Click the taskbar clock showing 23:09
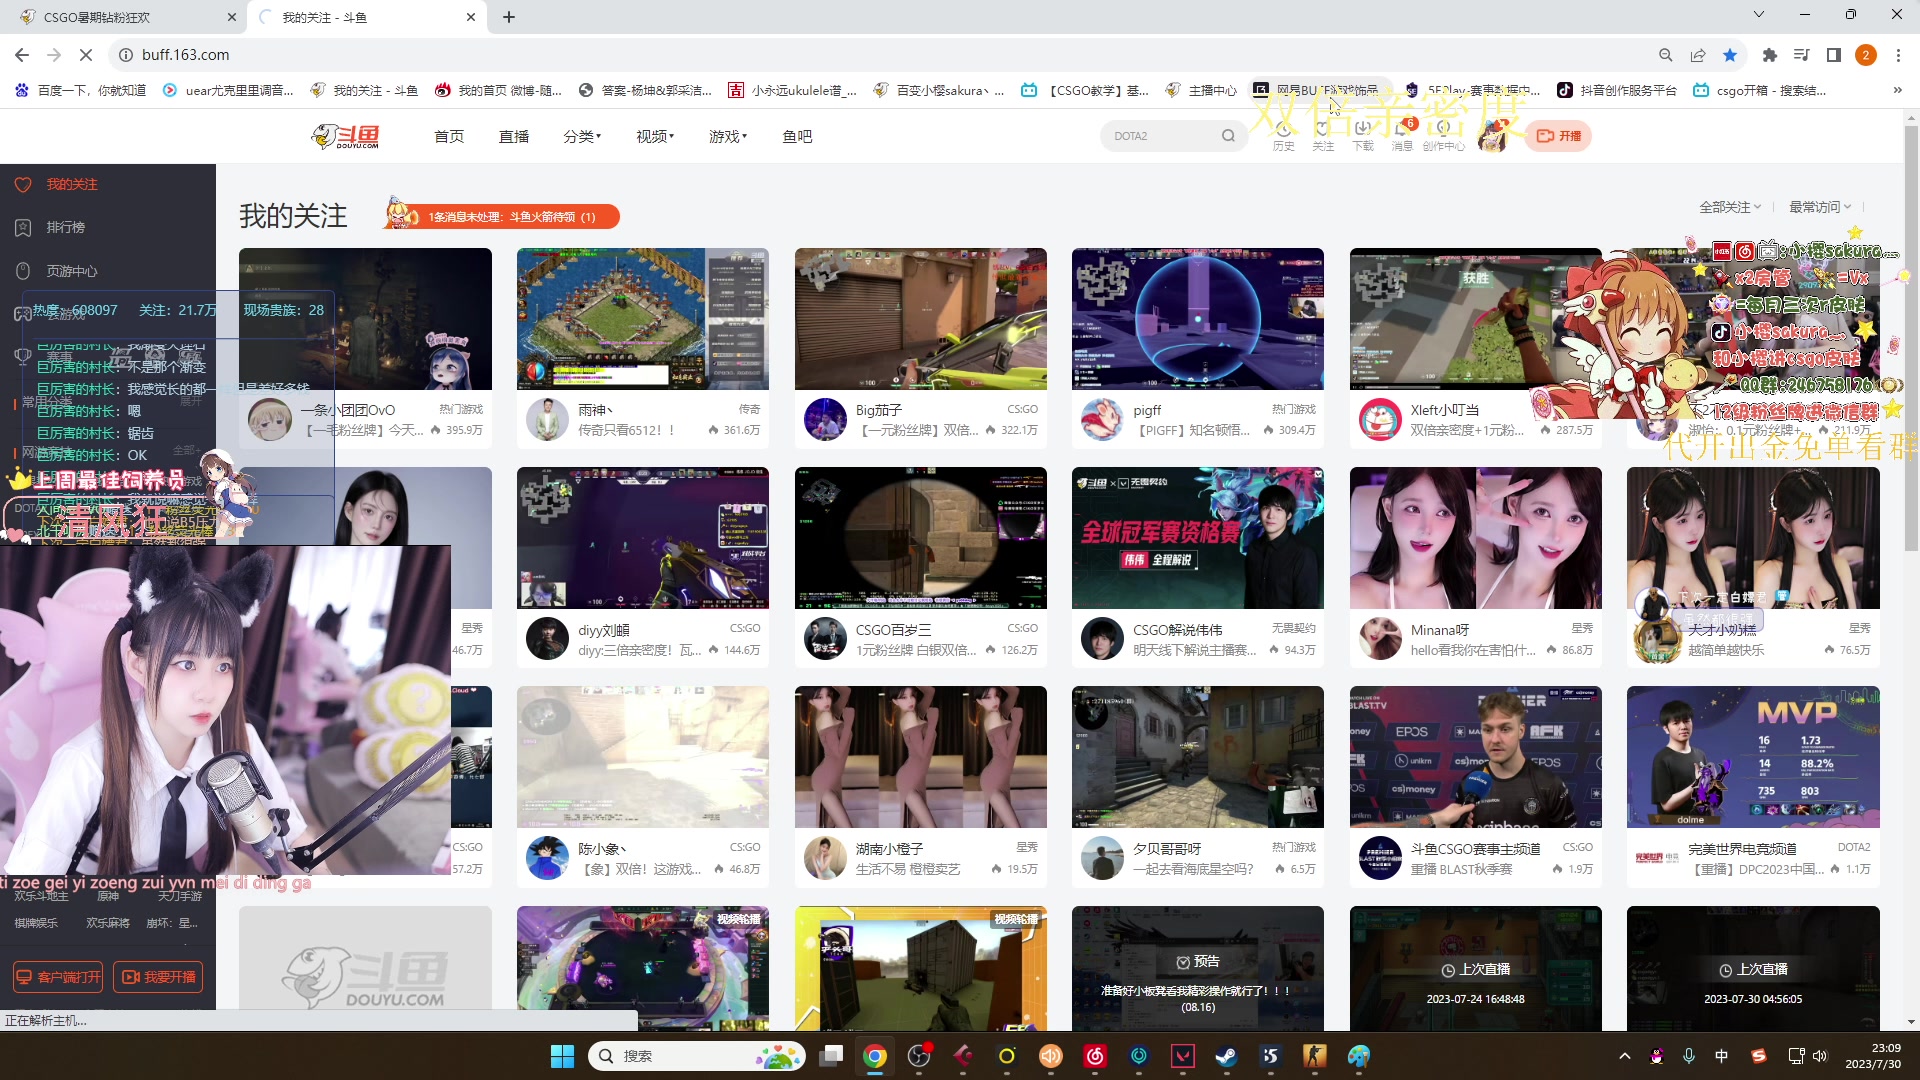This screenshot has width=1920, height=1080. click(1873, 1056)
